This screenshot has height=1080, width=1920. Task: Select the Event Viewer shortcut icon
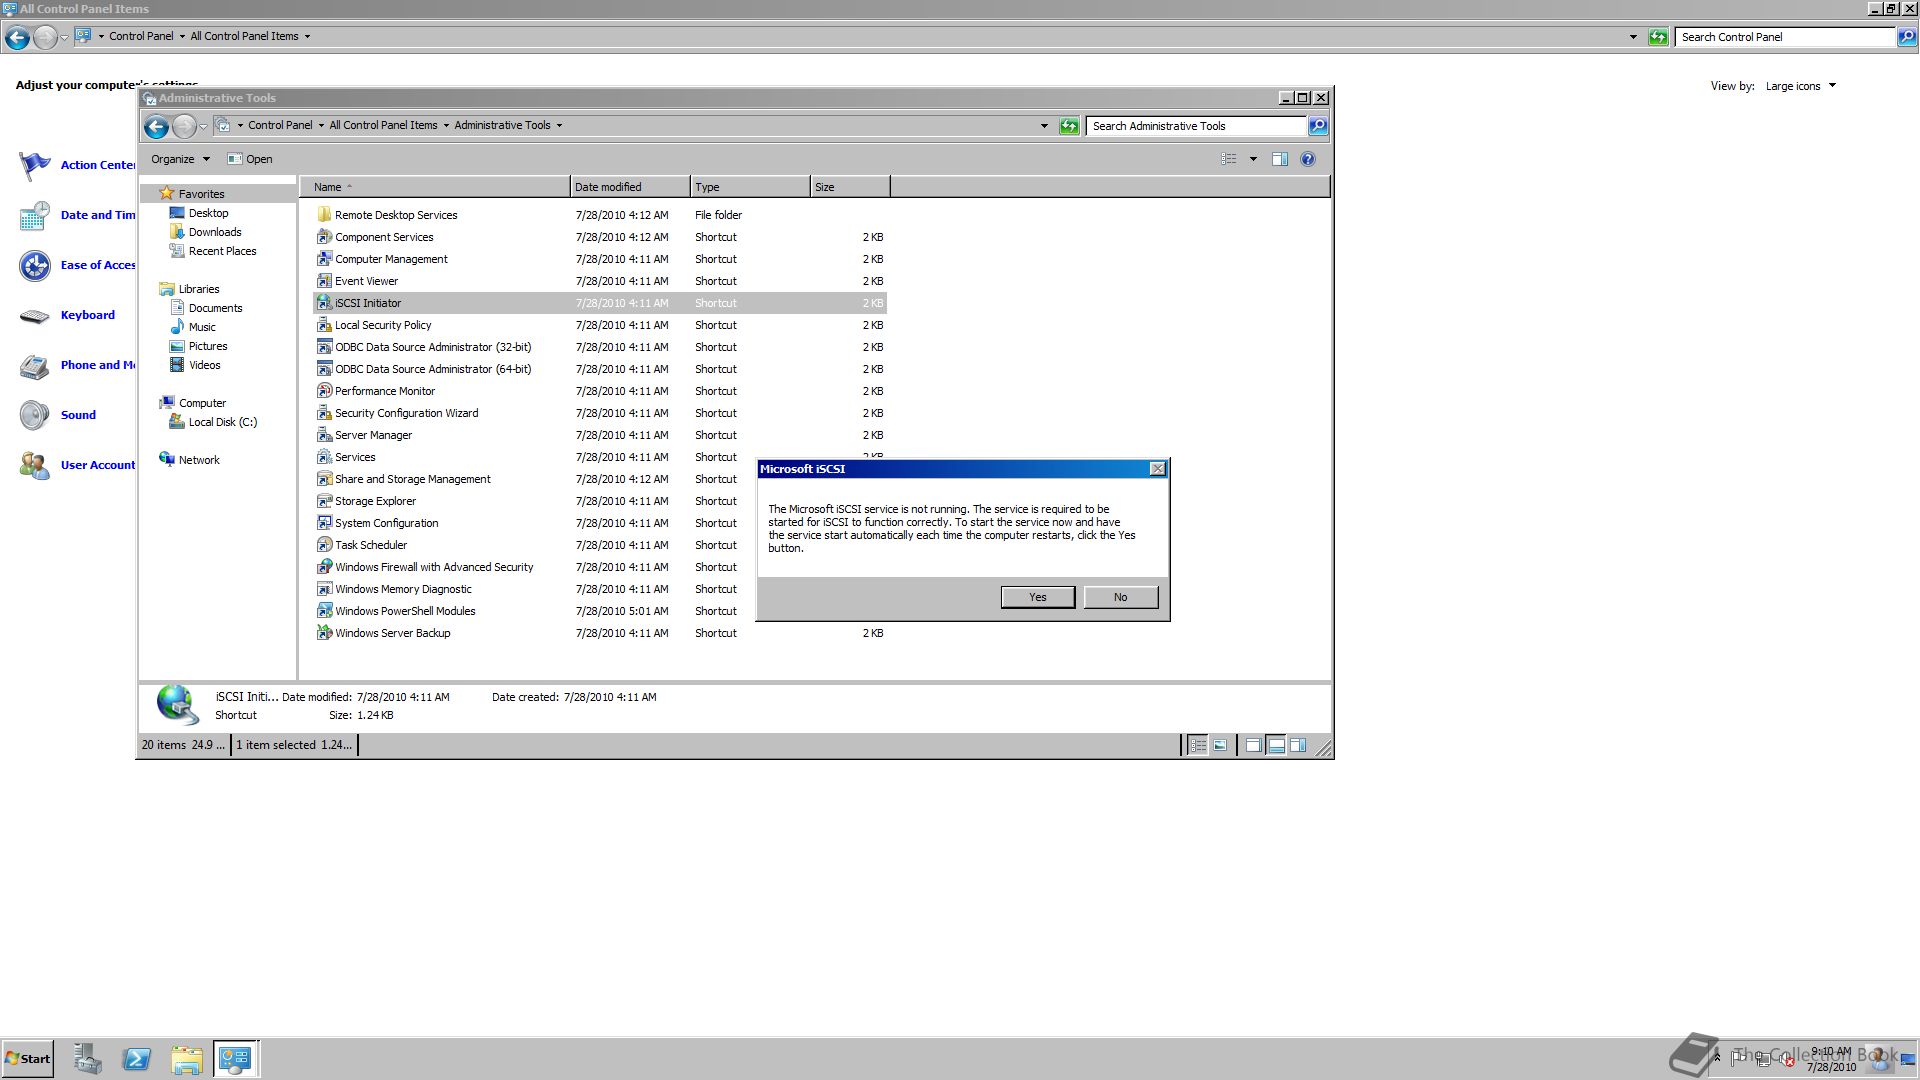coord(324,281)
